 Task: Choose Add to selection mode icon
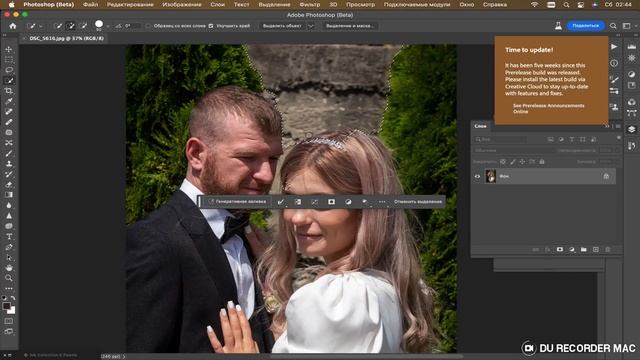71,26
